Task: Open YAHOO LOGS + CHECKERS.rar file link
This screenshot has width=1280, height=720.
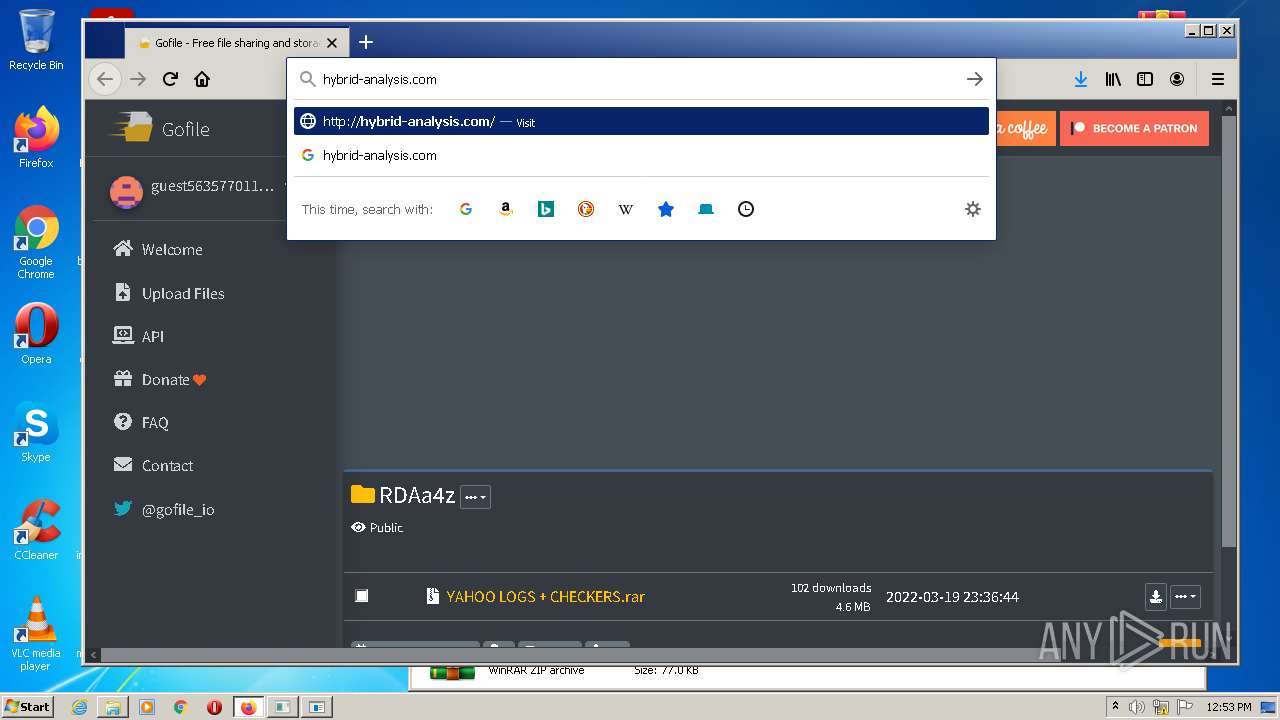Action: coord(545,596)
